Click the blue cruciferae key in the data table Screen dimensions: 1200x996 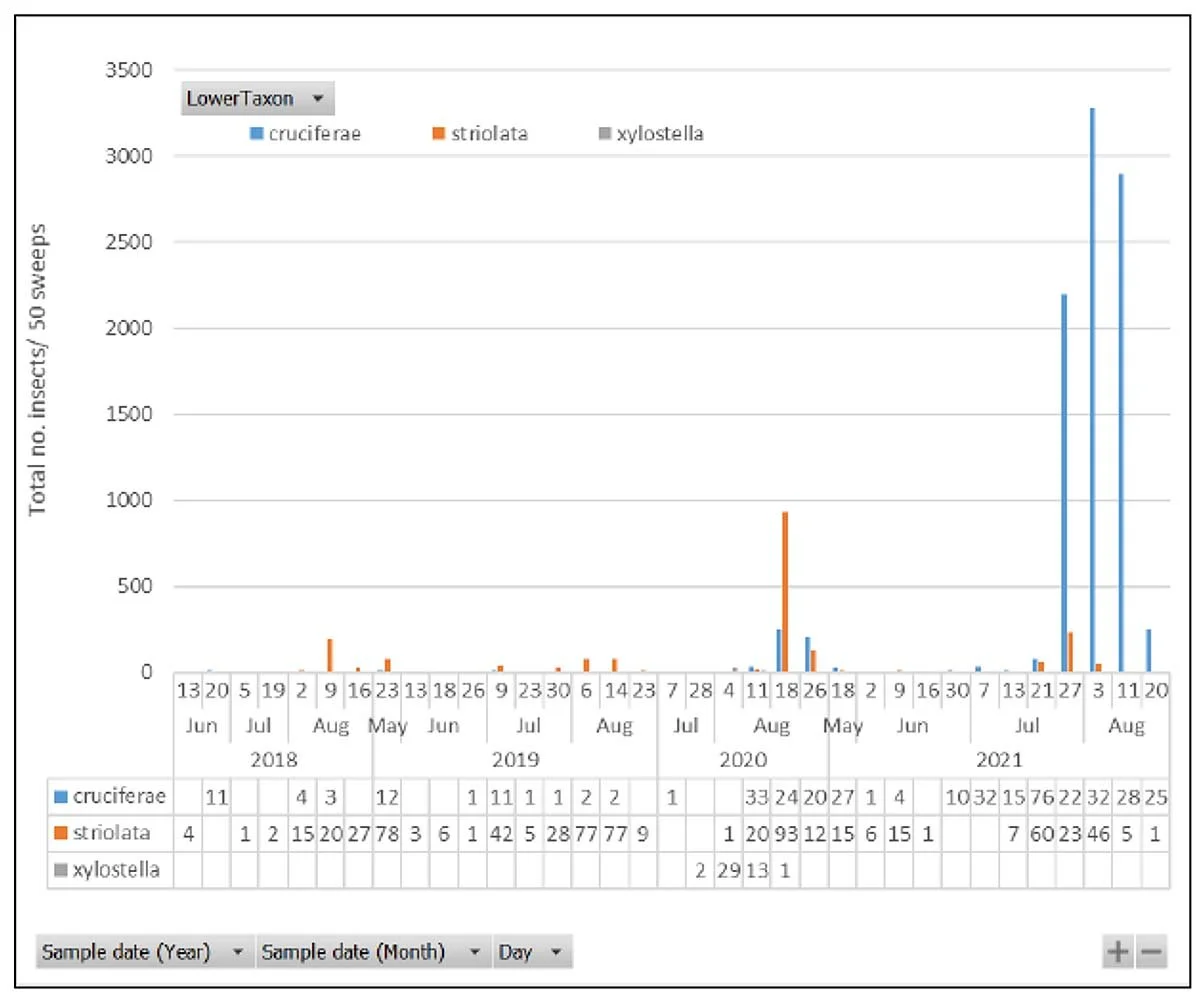[60, 797]
